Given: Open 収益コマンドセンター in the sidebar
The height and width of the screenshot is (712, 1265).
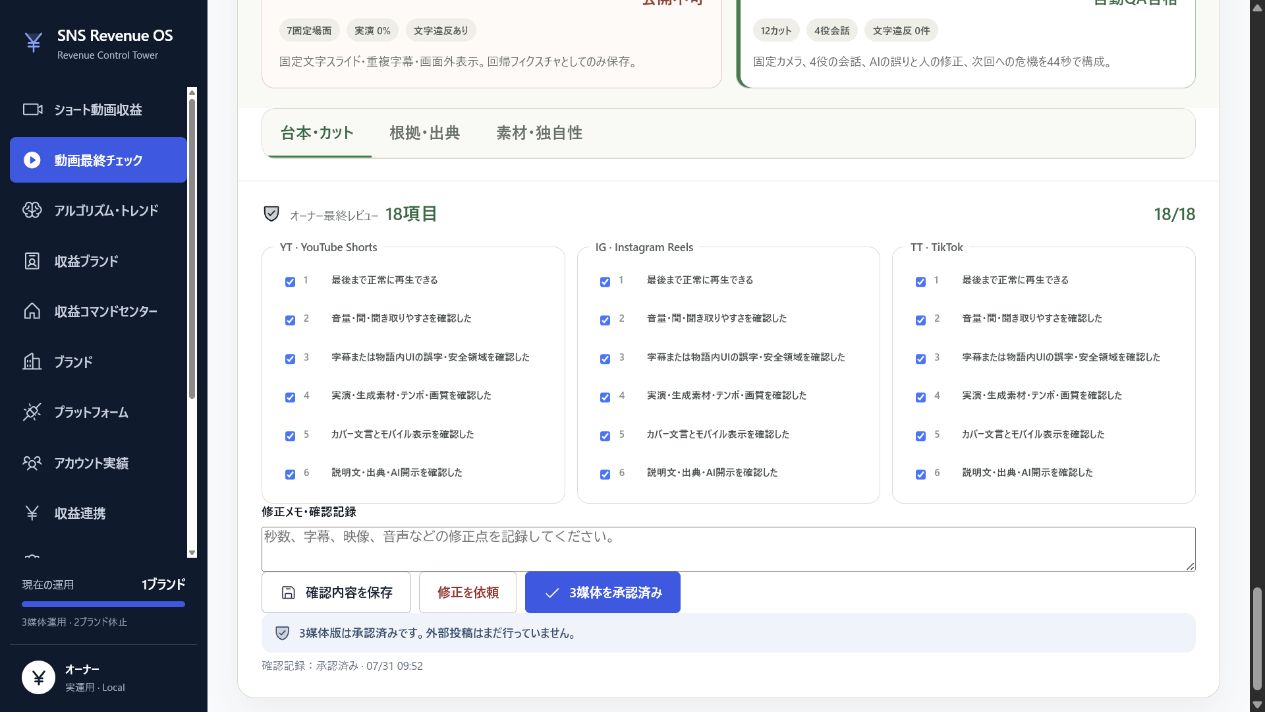Looking at the screenshot, I should (98, 311).
